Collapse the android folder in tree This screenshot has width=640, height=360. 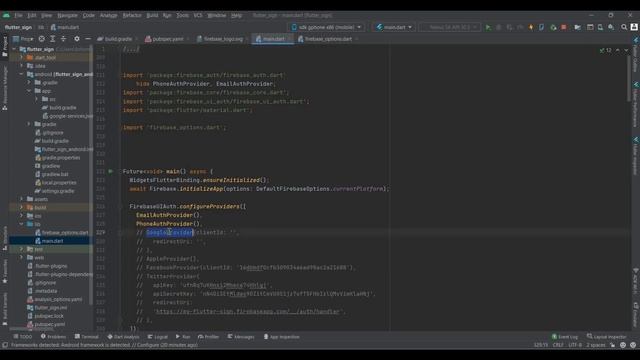(22, 74)
